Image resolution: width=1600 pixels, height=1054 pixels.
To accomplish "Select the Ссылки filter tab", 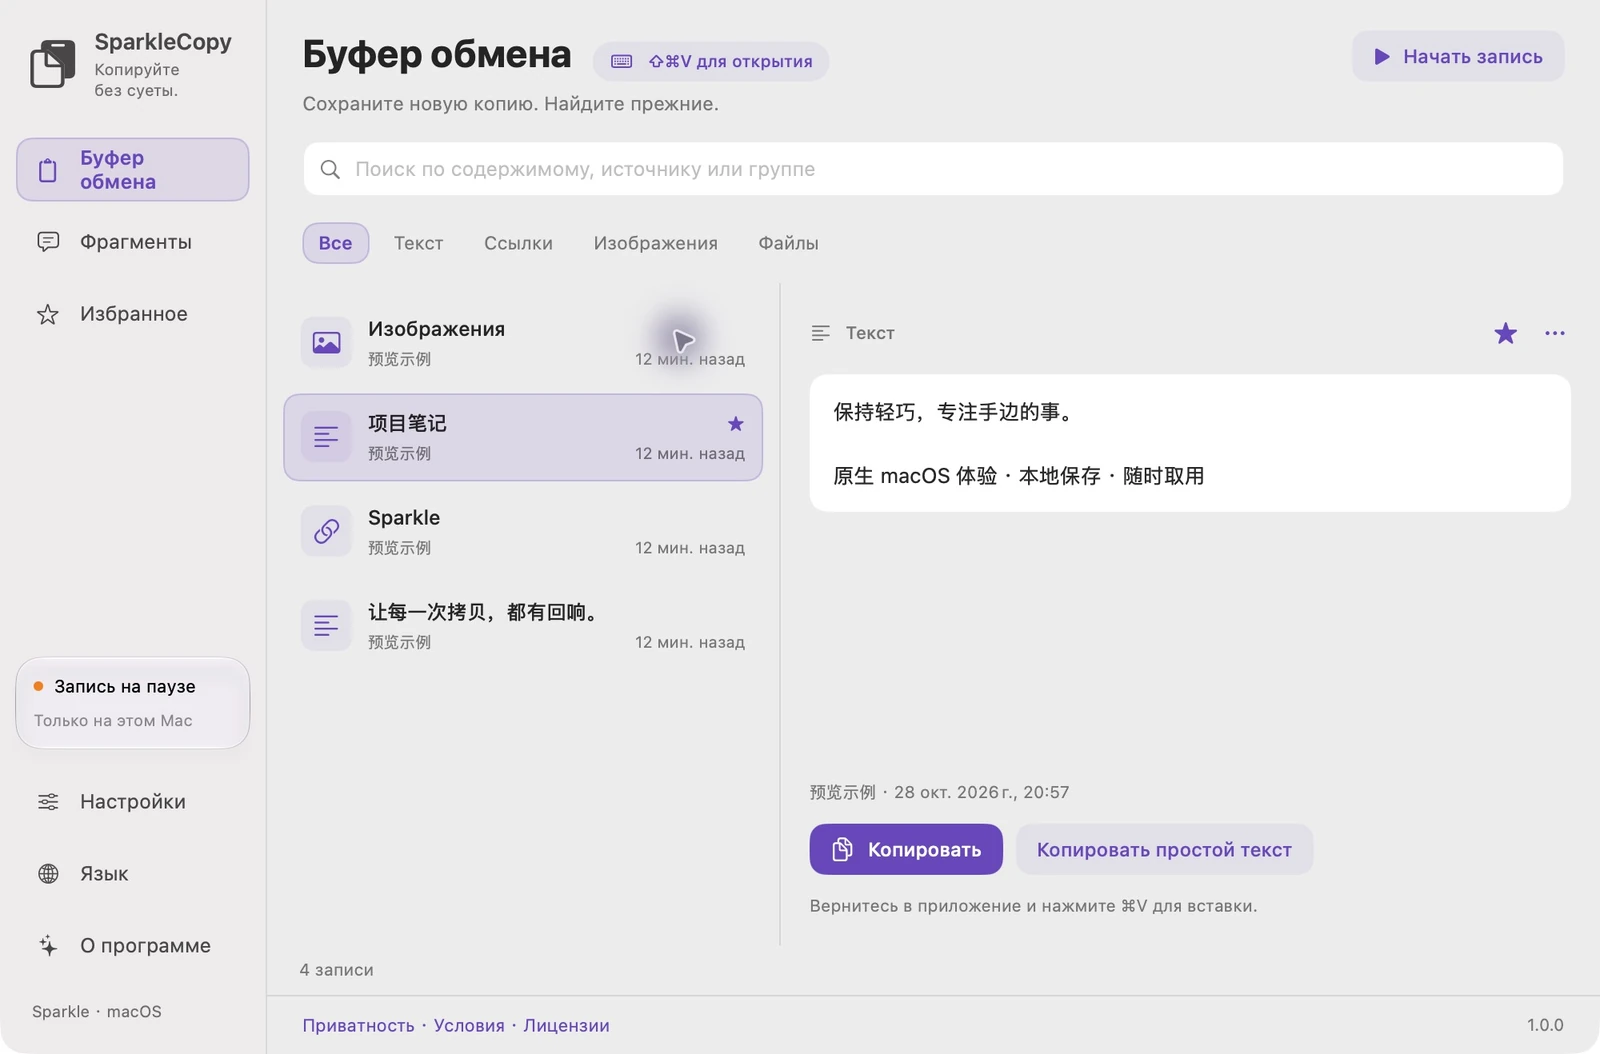I will coord(518,243).
